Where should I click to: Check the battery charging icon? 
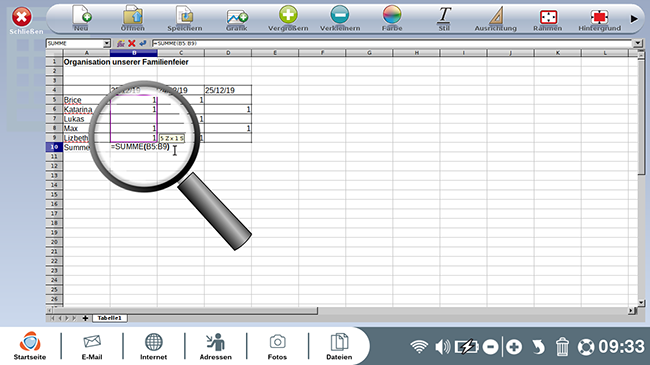click(x=466, y=347)
